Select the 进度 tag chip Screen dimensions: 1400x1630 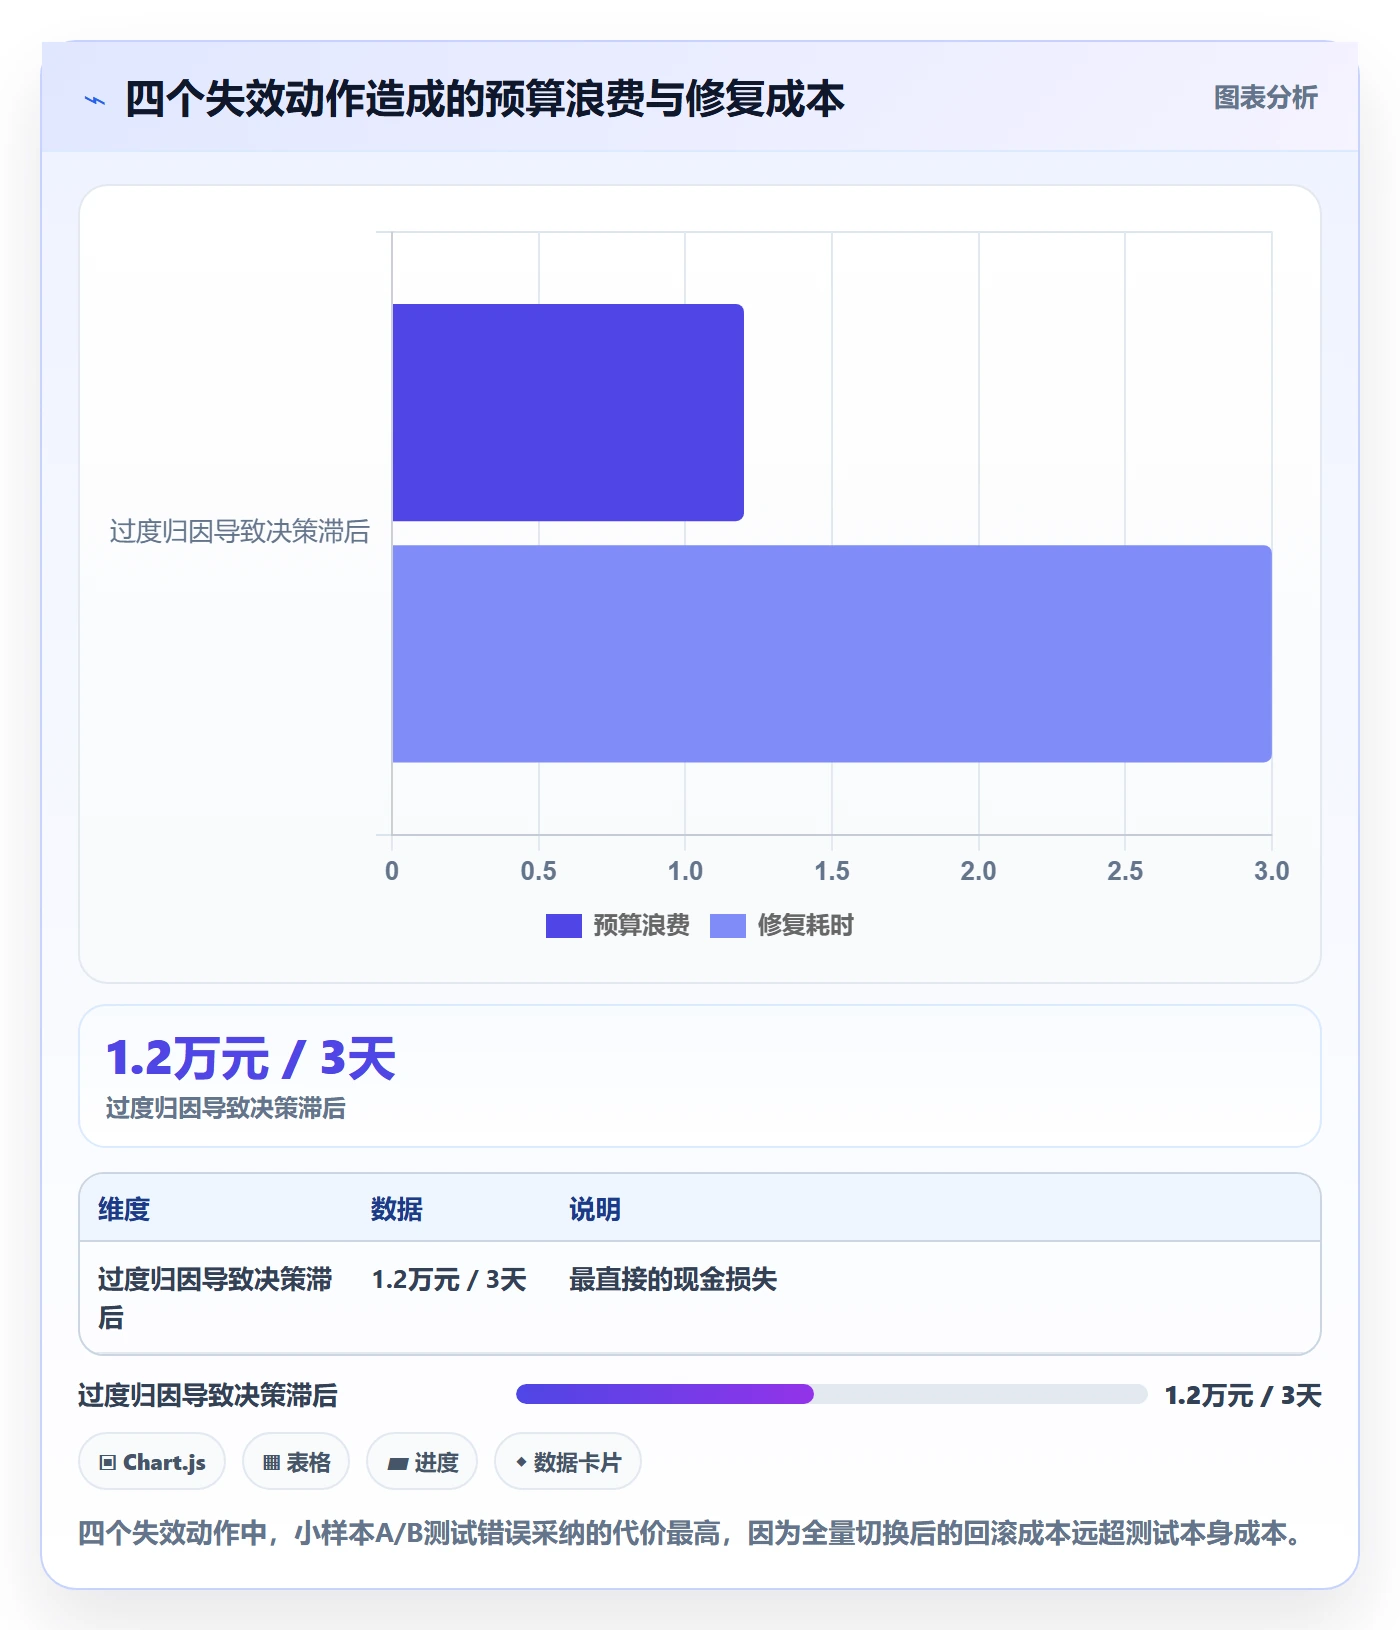(x=422, y=1462)
